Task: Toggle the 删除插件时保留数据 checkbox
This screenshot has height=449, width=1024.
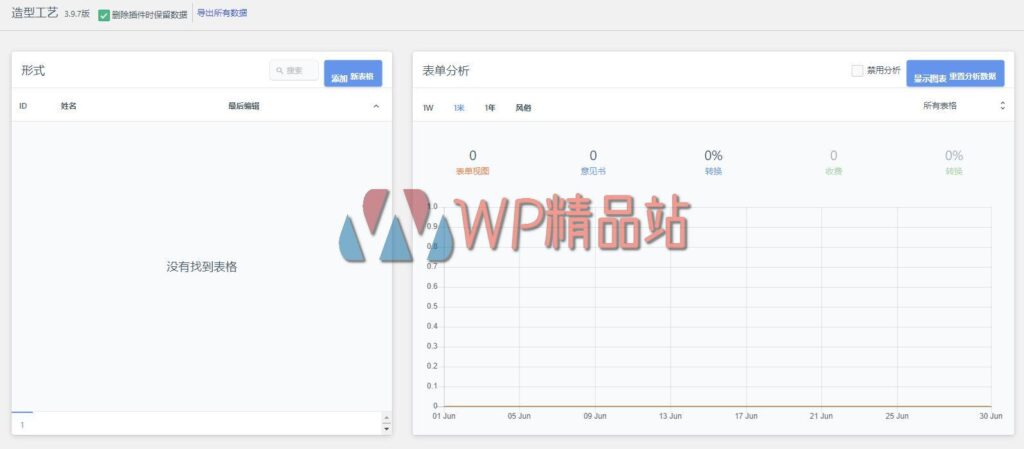Action: [x=104, y=15]
